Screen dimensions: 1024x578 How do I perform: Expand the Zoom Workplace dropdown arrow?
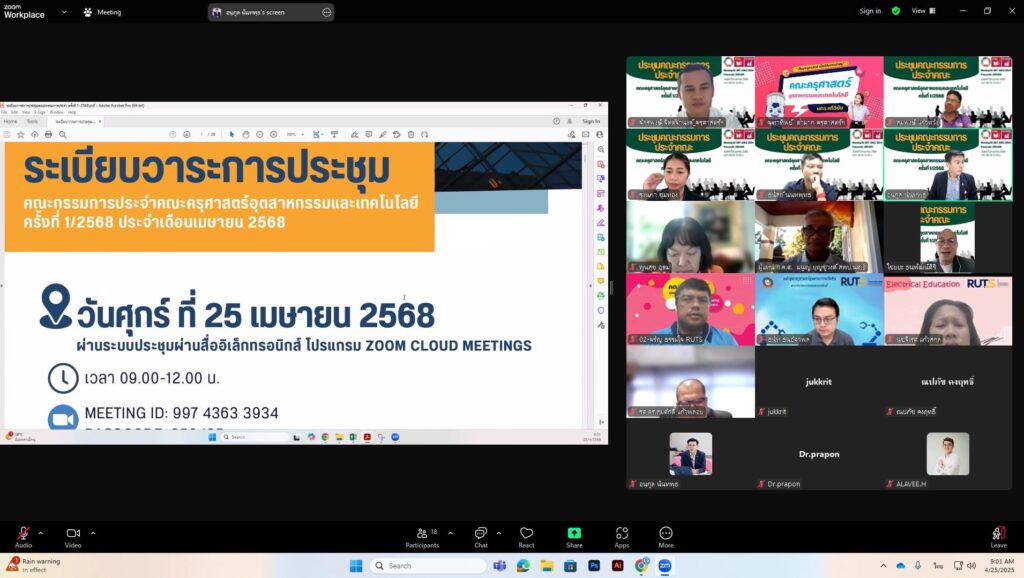point(64,12)
